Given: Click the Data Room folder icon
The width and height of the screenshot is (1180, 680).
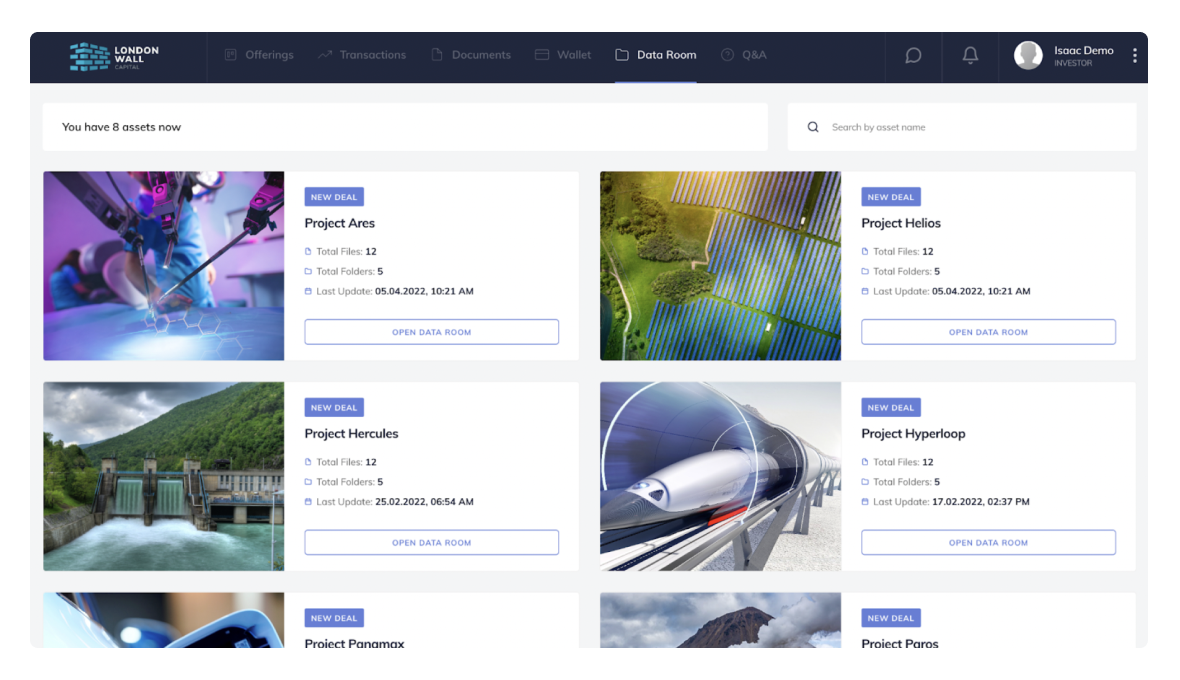Looking at the screenshot, I should tap(622, 55).
